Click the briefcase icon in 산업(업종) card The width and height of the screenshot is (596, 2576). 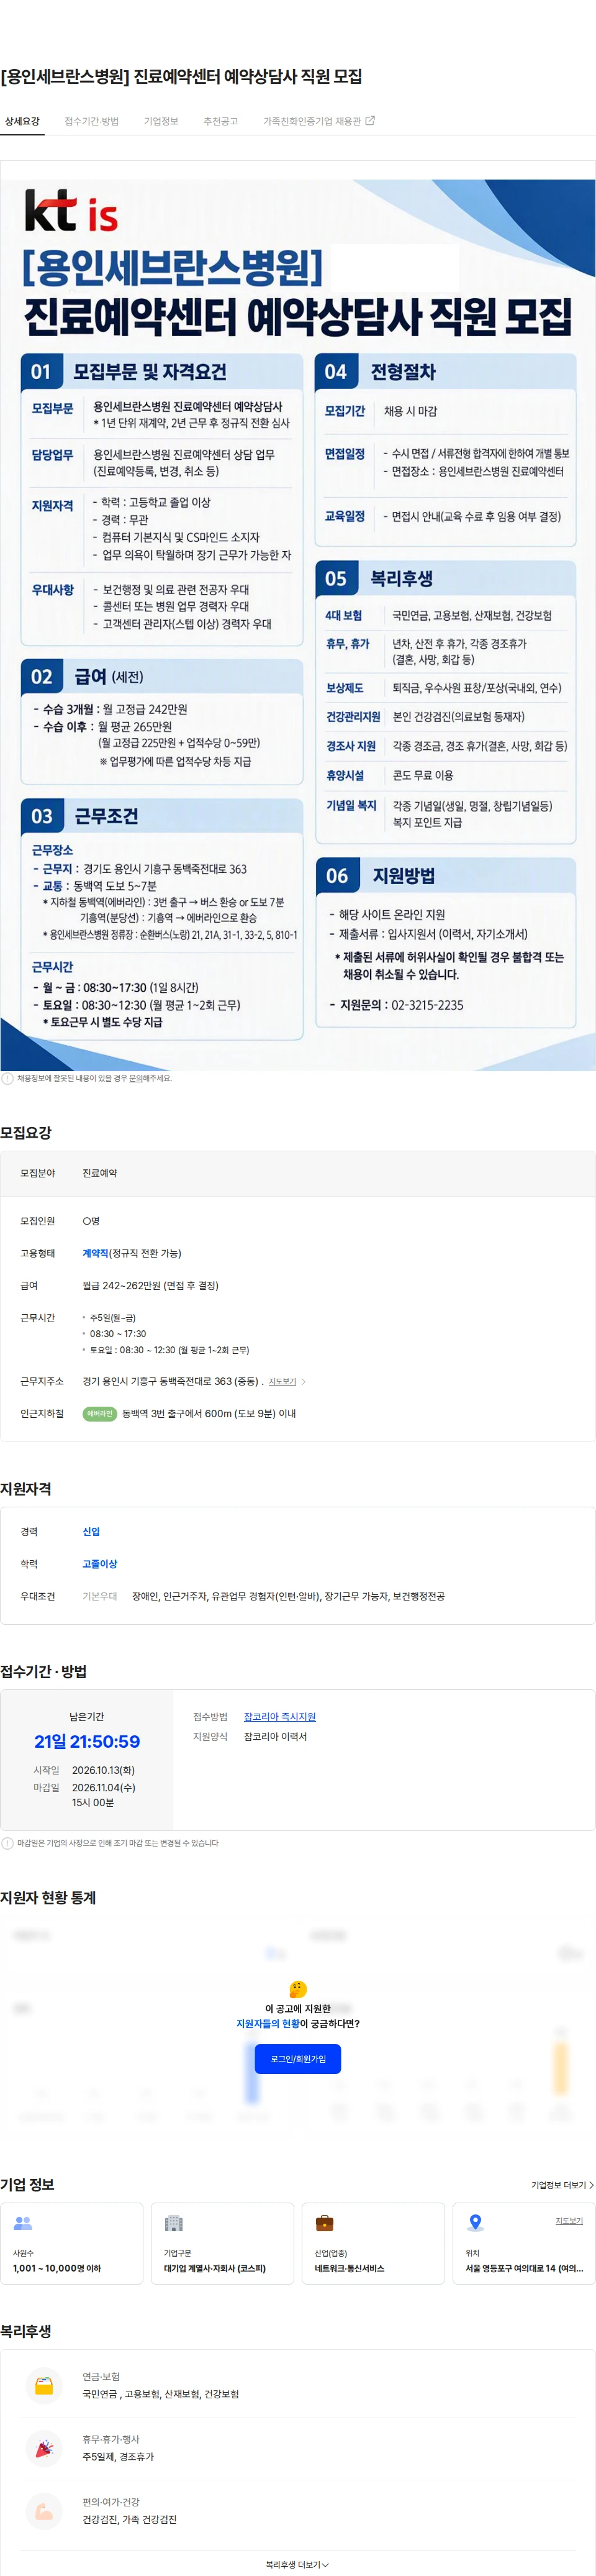pyautogui.click(x=325, y=2223)
